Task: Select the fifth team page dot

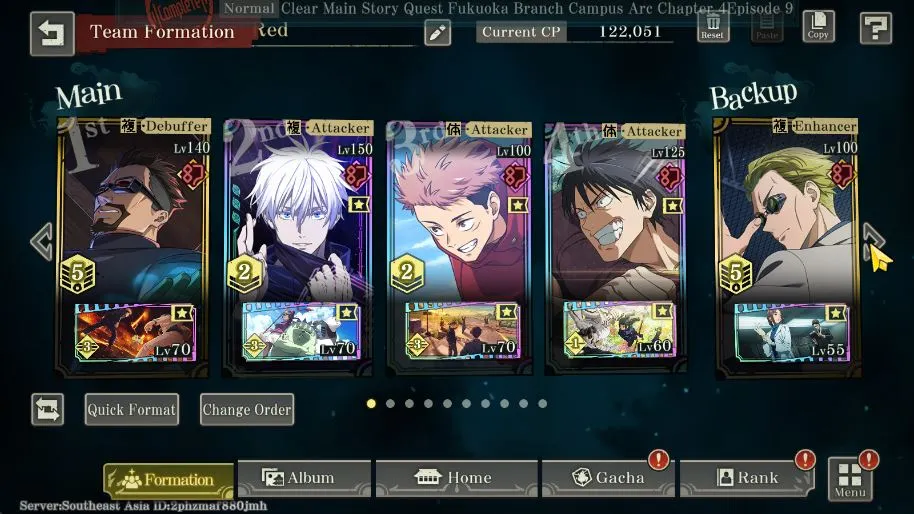Action: click(447, 403)
